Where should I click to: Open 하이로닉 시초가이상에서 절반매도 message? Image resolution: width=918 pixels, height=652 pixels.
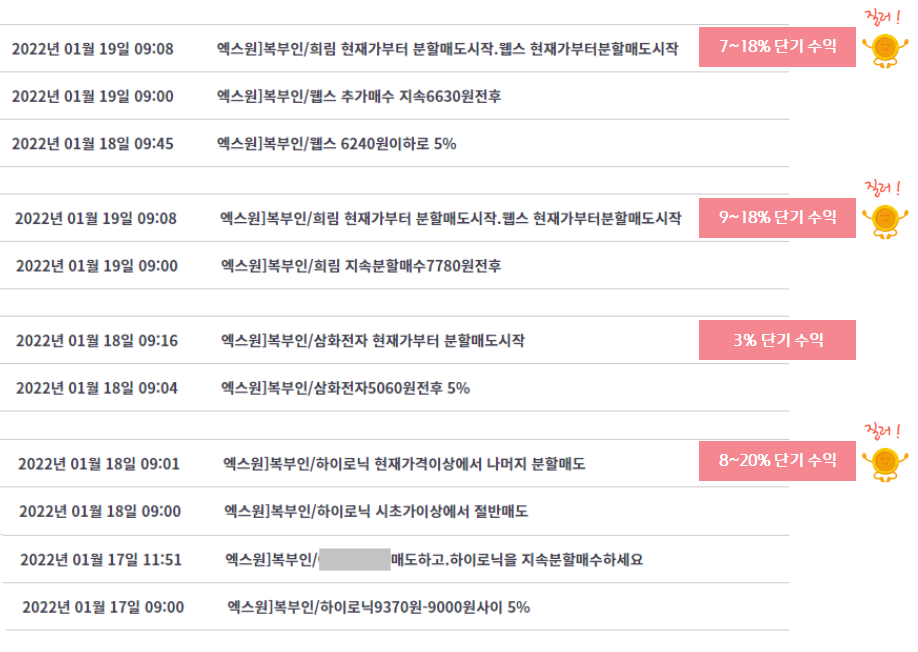[376, 512]
